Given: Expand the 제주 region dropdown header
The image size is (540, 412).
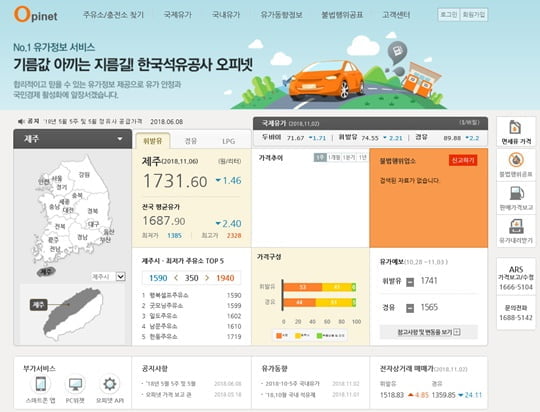Looking at the screenshot, I should coord(72,139).
